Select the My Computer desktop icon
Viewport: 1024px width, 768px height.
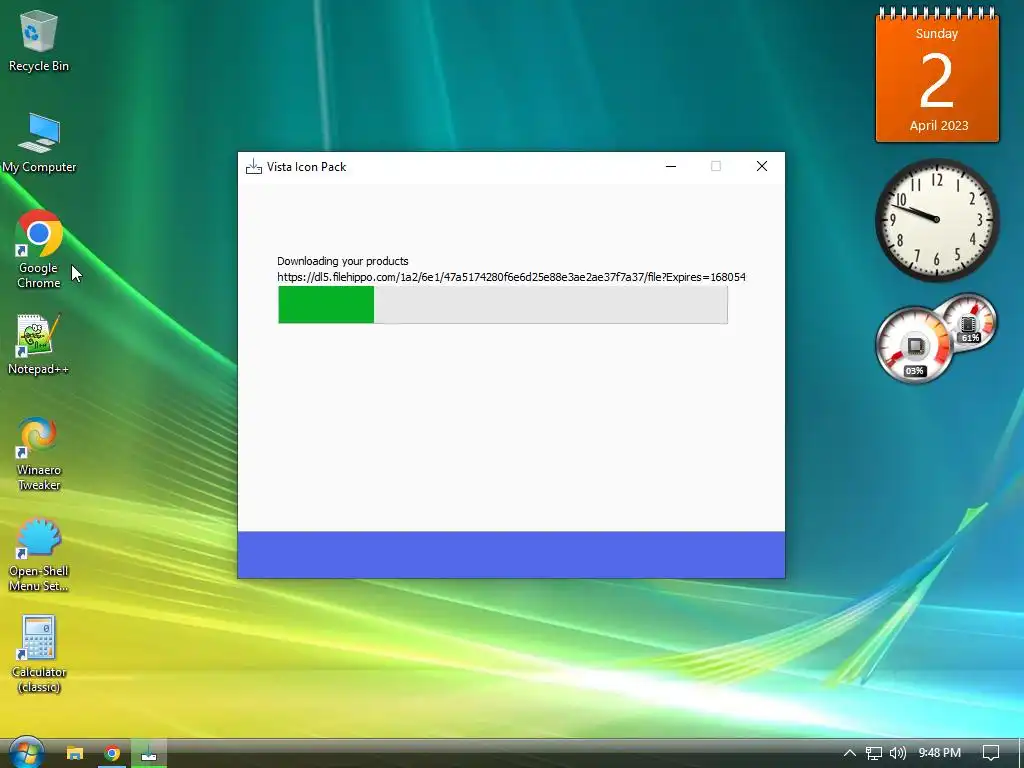(x=39, y=143)
